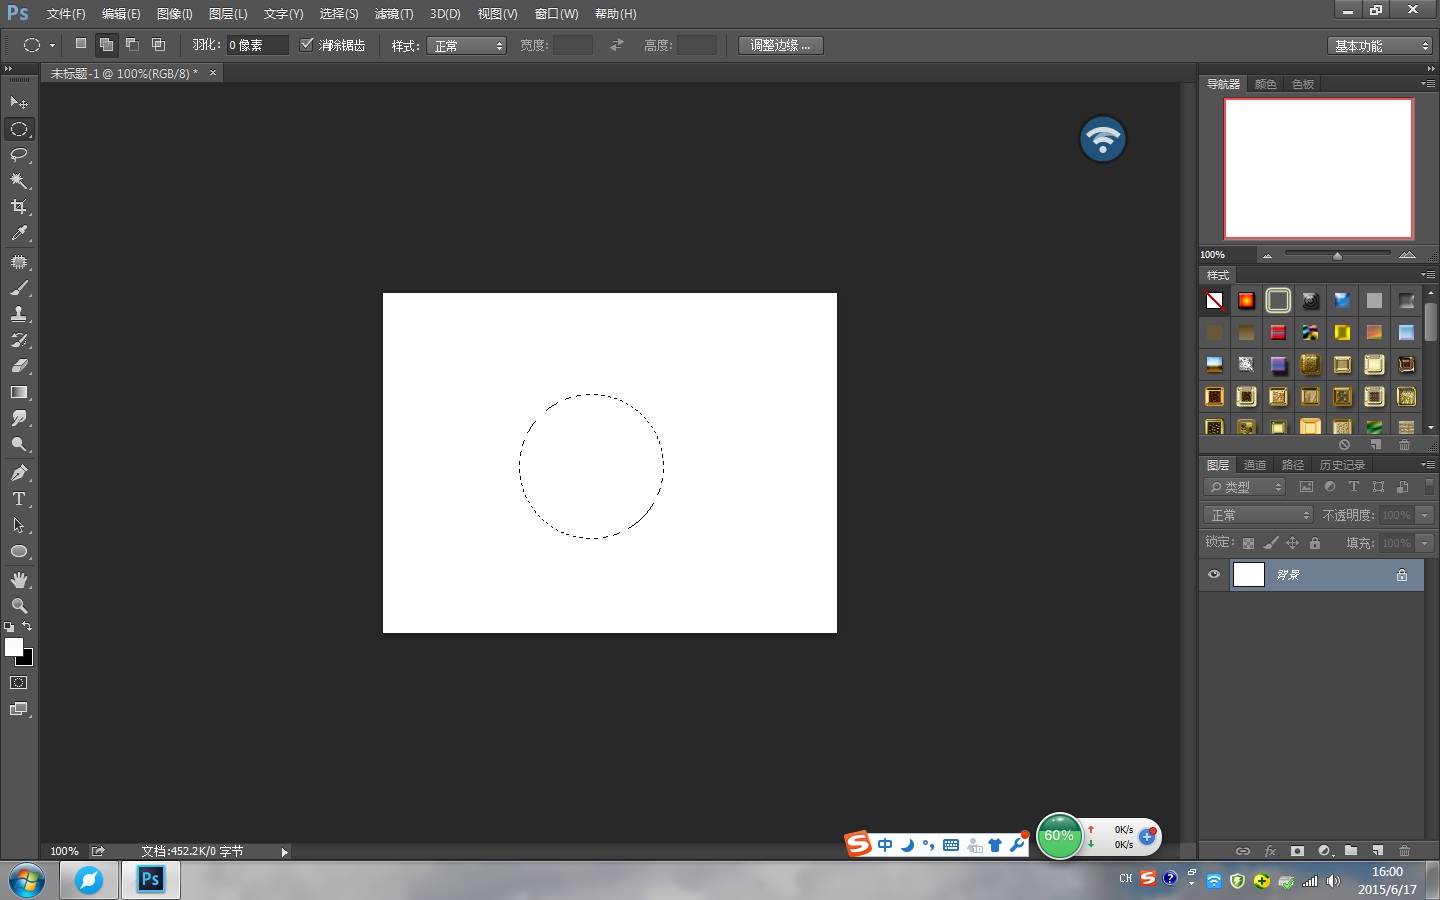Select the Horizontal Type tool
This screenshot has height=900, width=1440.
tap(19, 499)
